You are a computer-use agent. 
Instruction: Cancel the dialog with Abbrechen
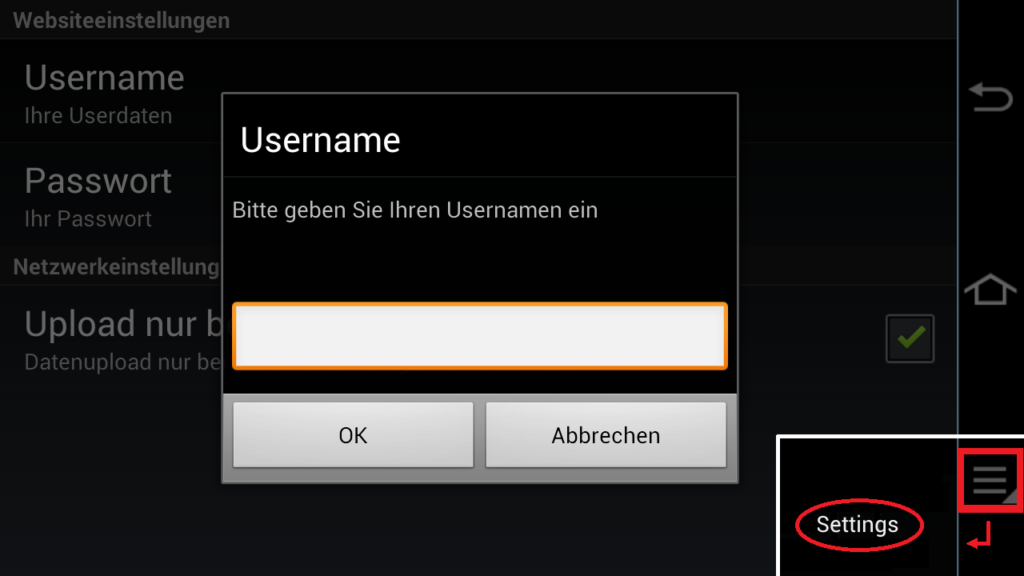tap(605, 434)
